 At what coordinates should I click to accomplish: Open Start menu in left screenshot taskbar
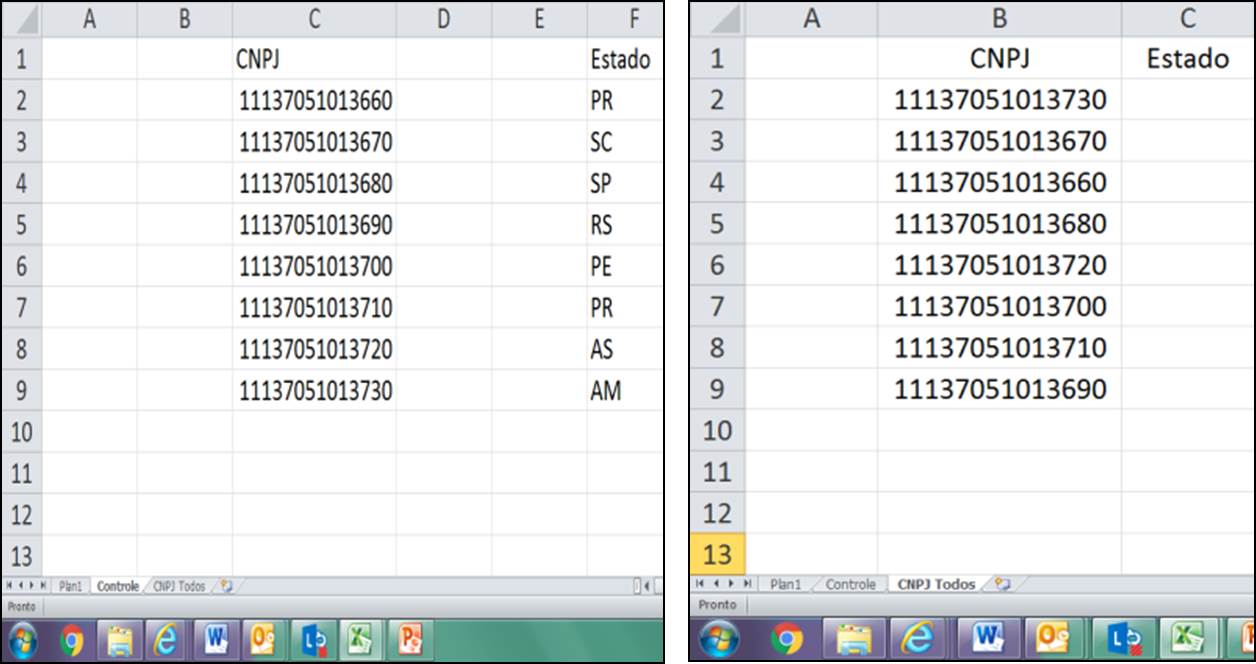coord(23,640)
